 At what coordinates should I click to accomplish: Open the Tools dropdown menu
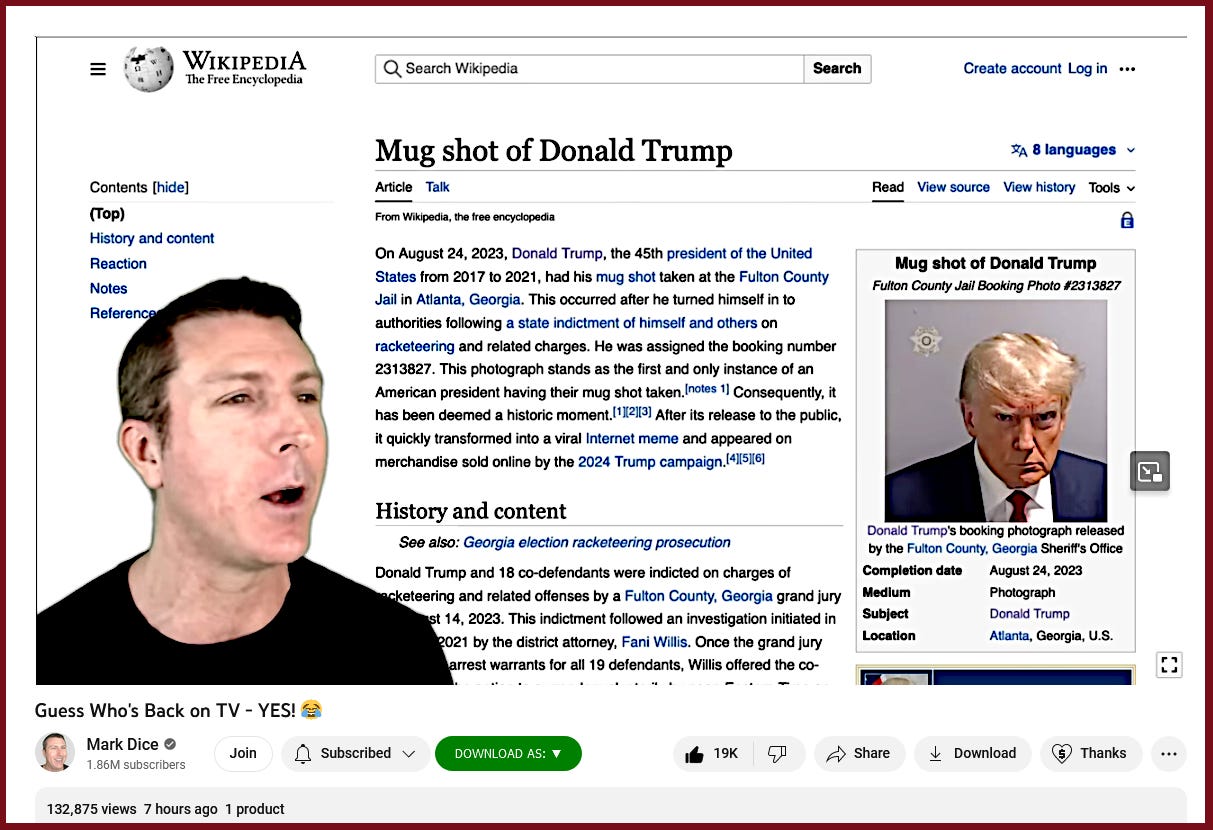1112,188
